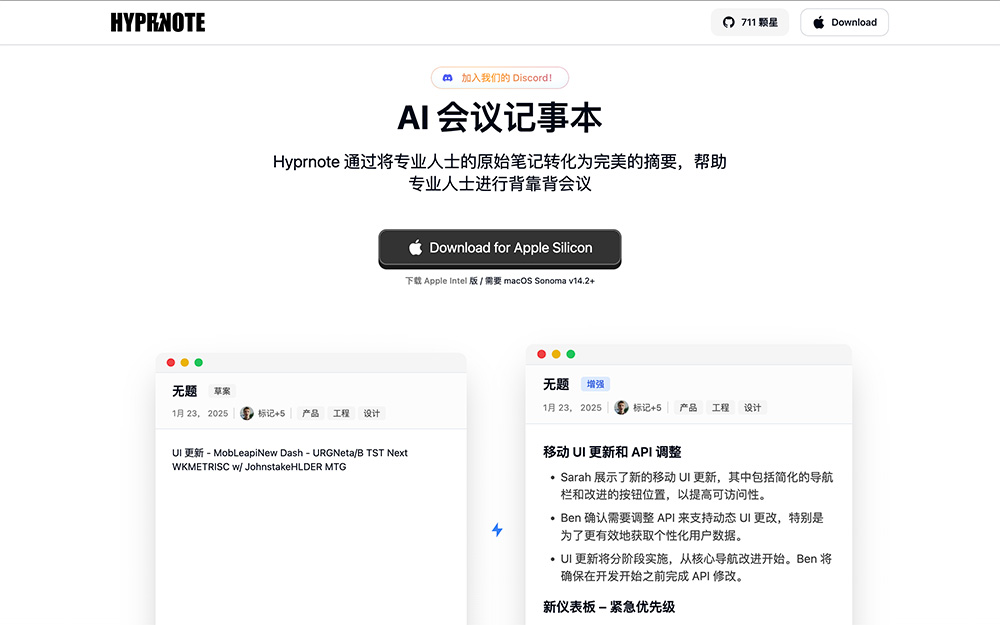Screen dimensions: 1000x625
Task: Click the 增强 badge in right note
Action: coord(595,384)
